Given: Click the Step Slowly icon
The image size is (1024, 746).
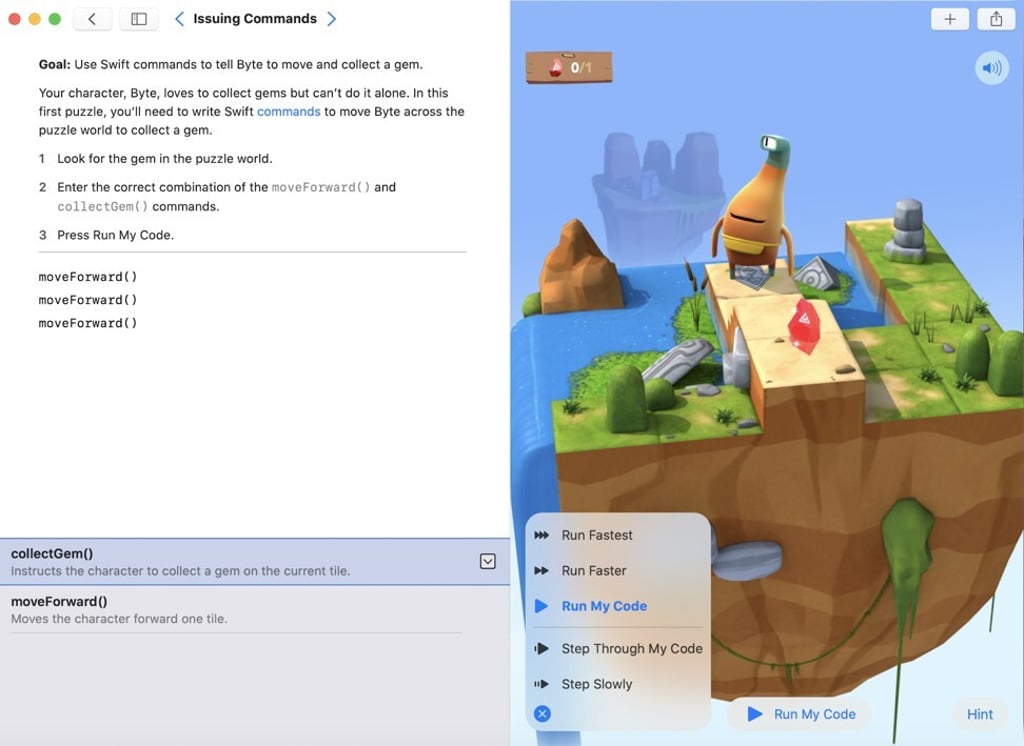Looking at the screenshot, I should click(x=541, y=684).
